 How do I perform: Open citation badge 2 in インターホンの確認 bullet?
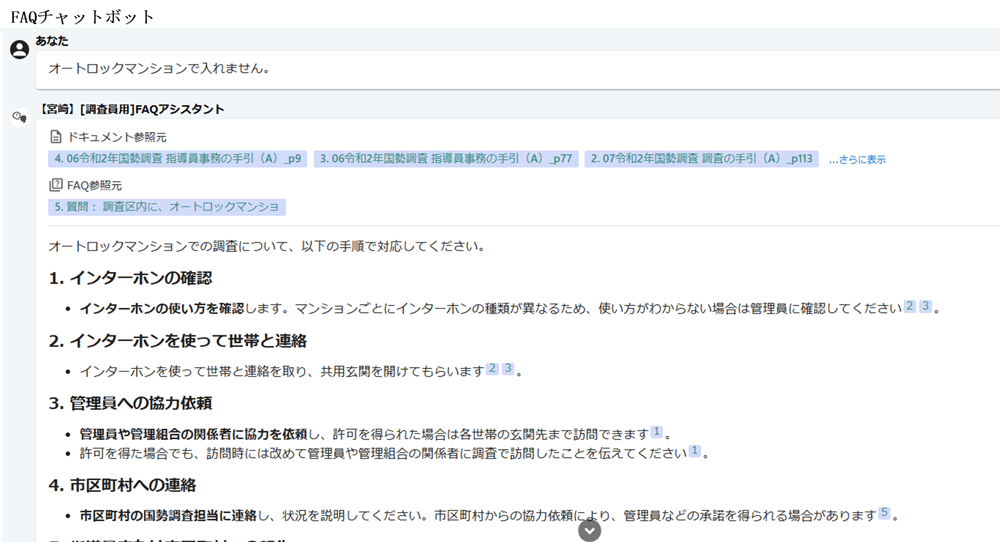click(909, 307)
